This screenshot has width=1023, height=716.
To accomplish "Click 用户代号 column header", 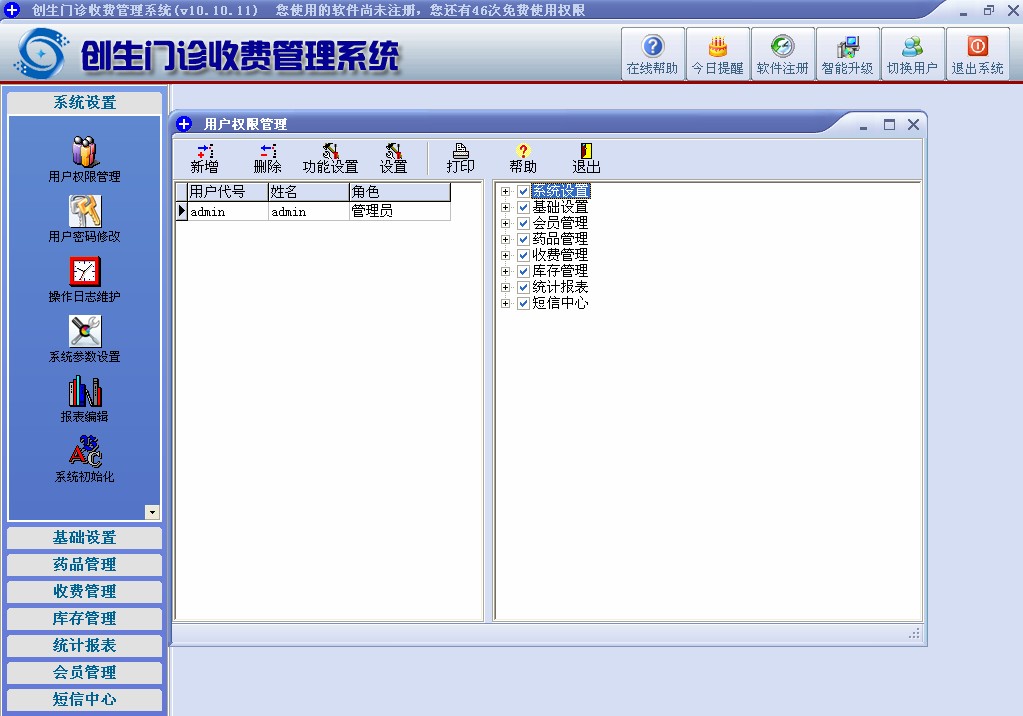I will point(228,192).
